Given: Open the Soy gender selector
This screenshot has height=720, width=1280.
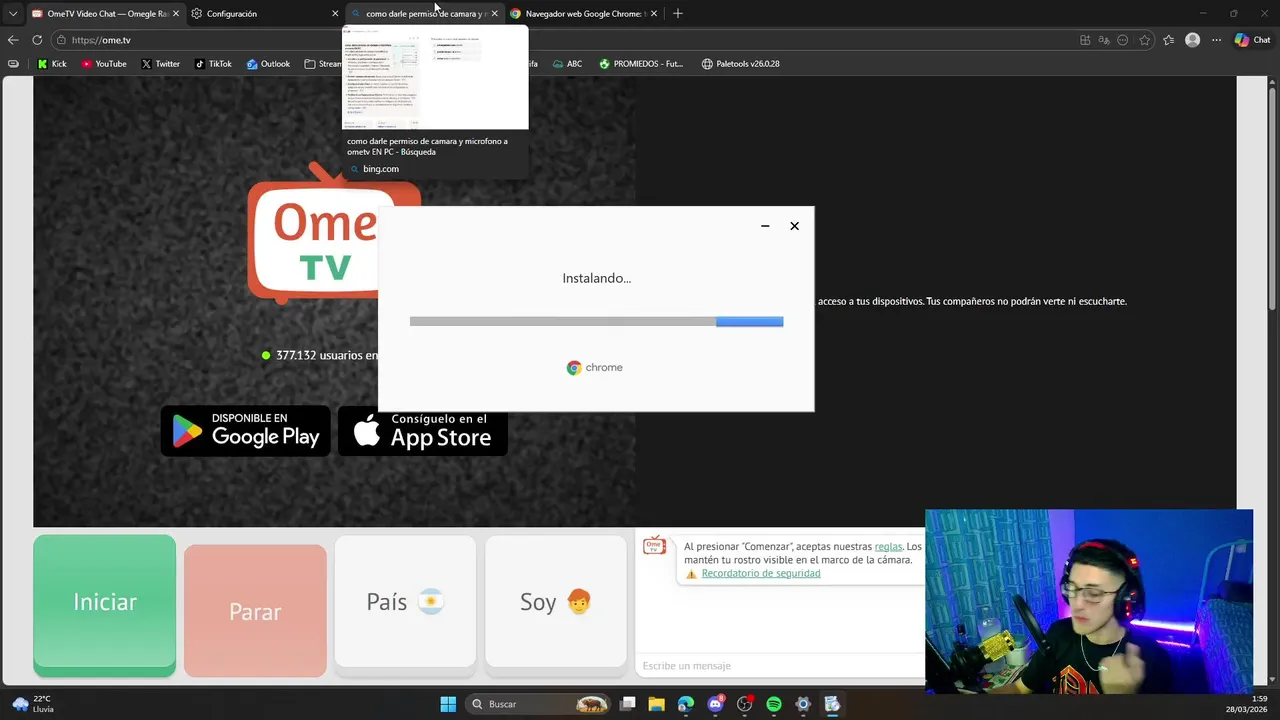Looking at the screenshot, I should tap(556, 602).
